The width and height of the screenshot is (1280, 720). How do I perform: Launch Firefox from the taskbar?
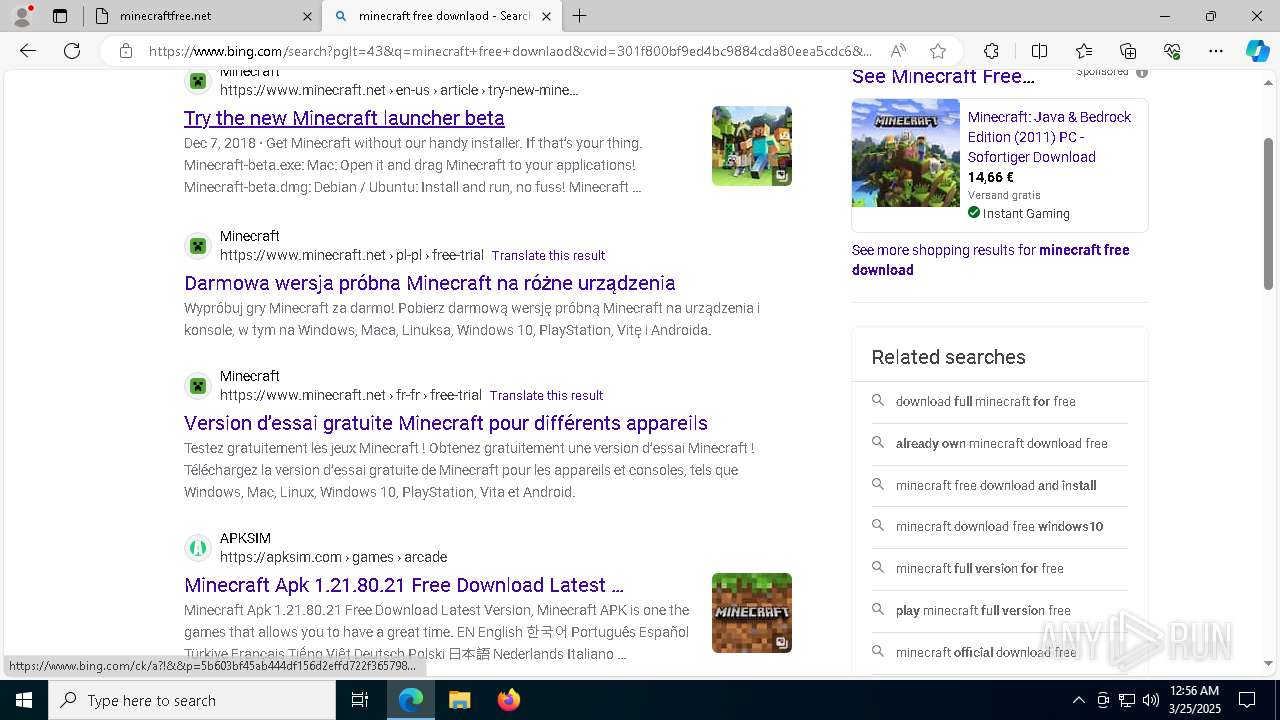pos(508,700)
